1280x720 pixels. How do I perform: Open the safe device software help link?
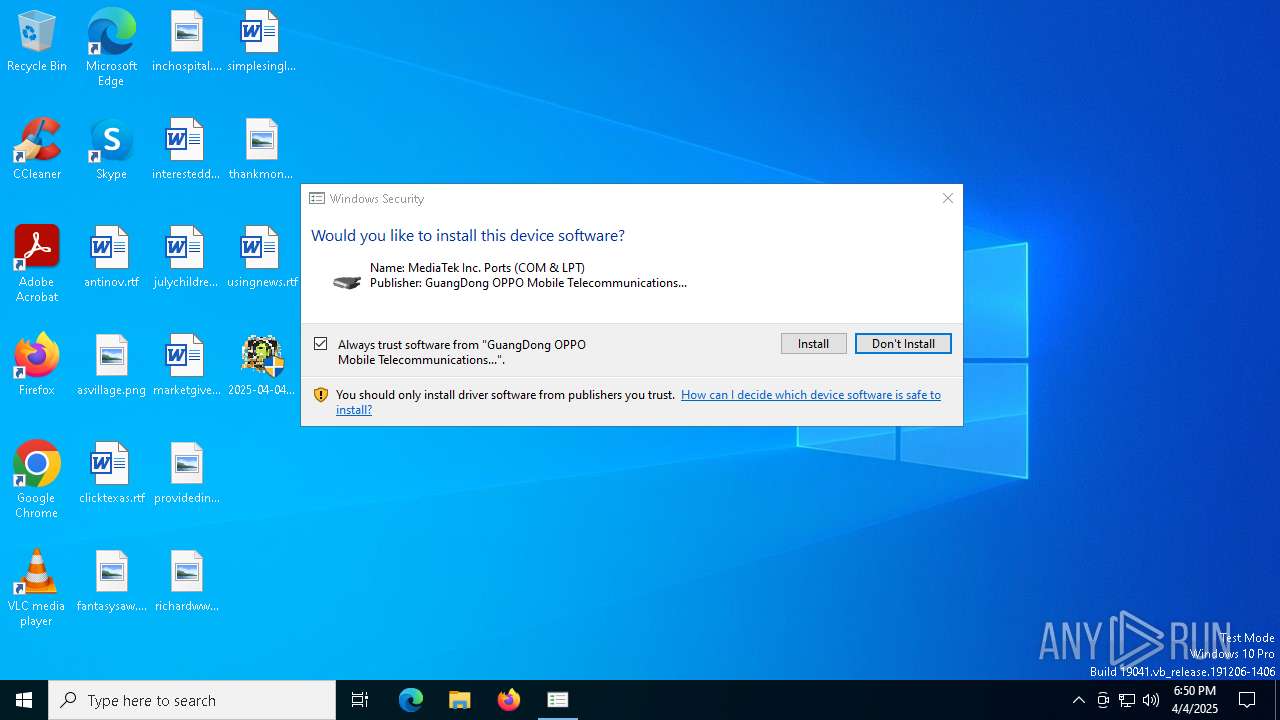(x=638, y=402)
